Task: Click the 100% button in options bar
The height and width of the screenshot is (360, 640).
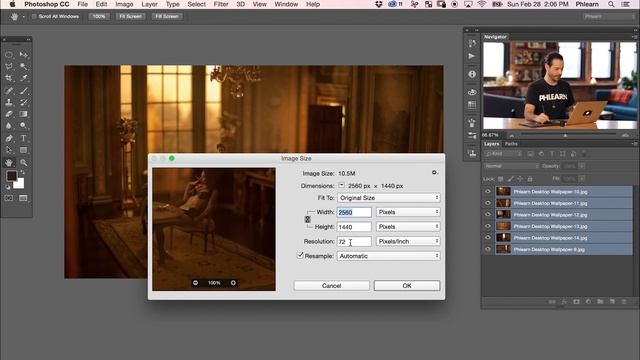Action: (x=99, y=16)
